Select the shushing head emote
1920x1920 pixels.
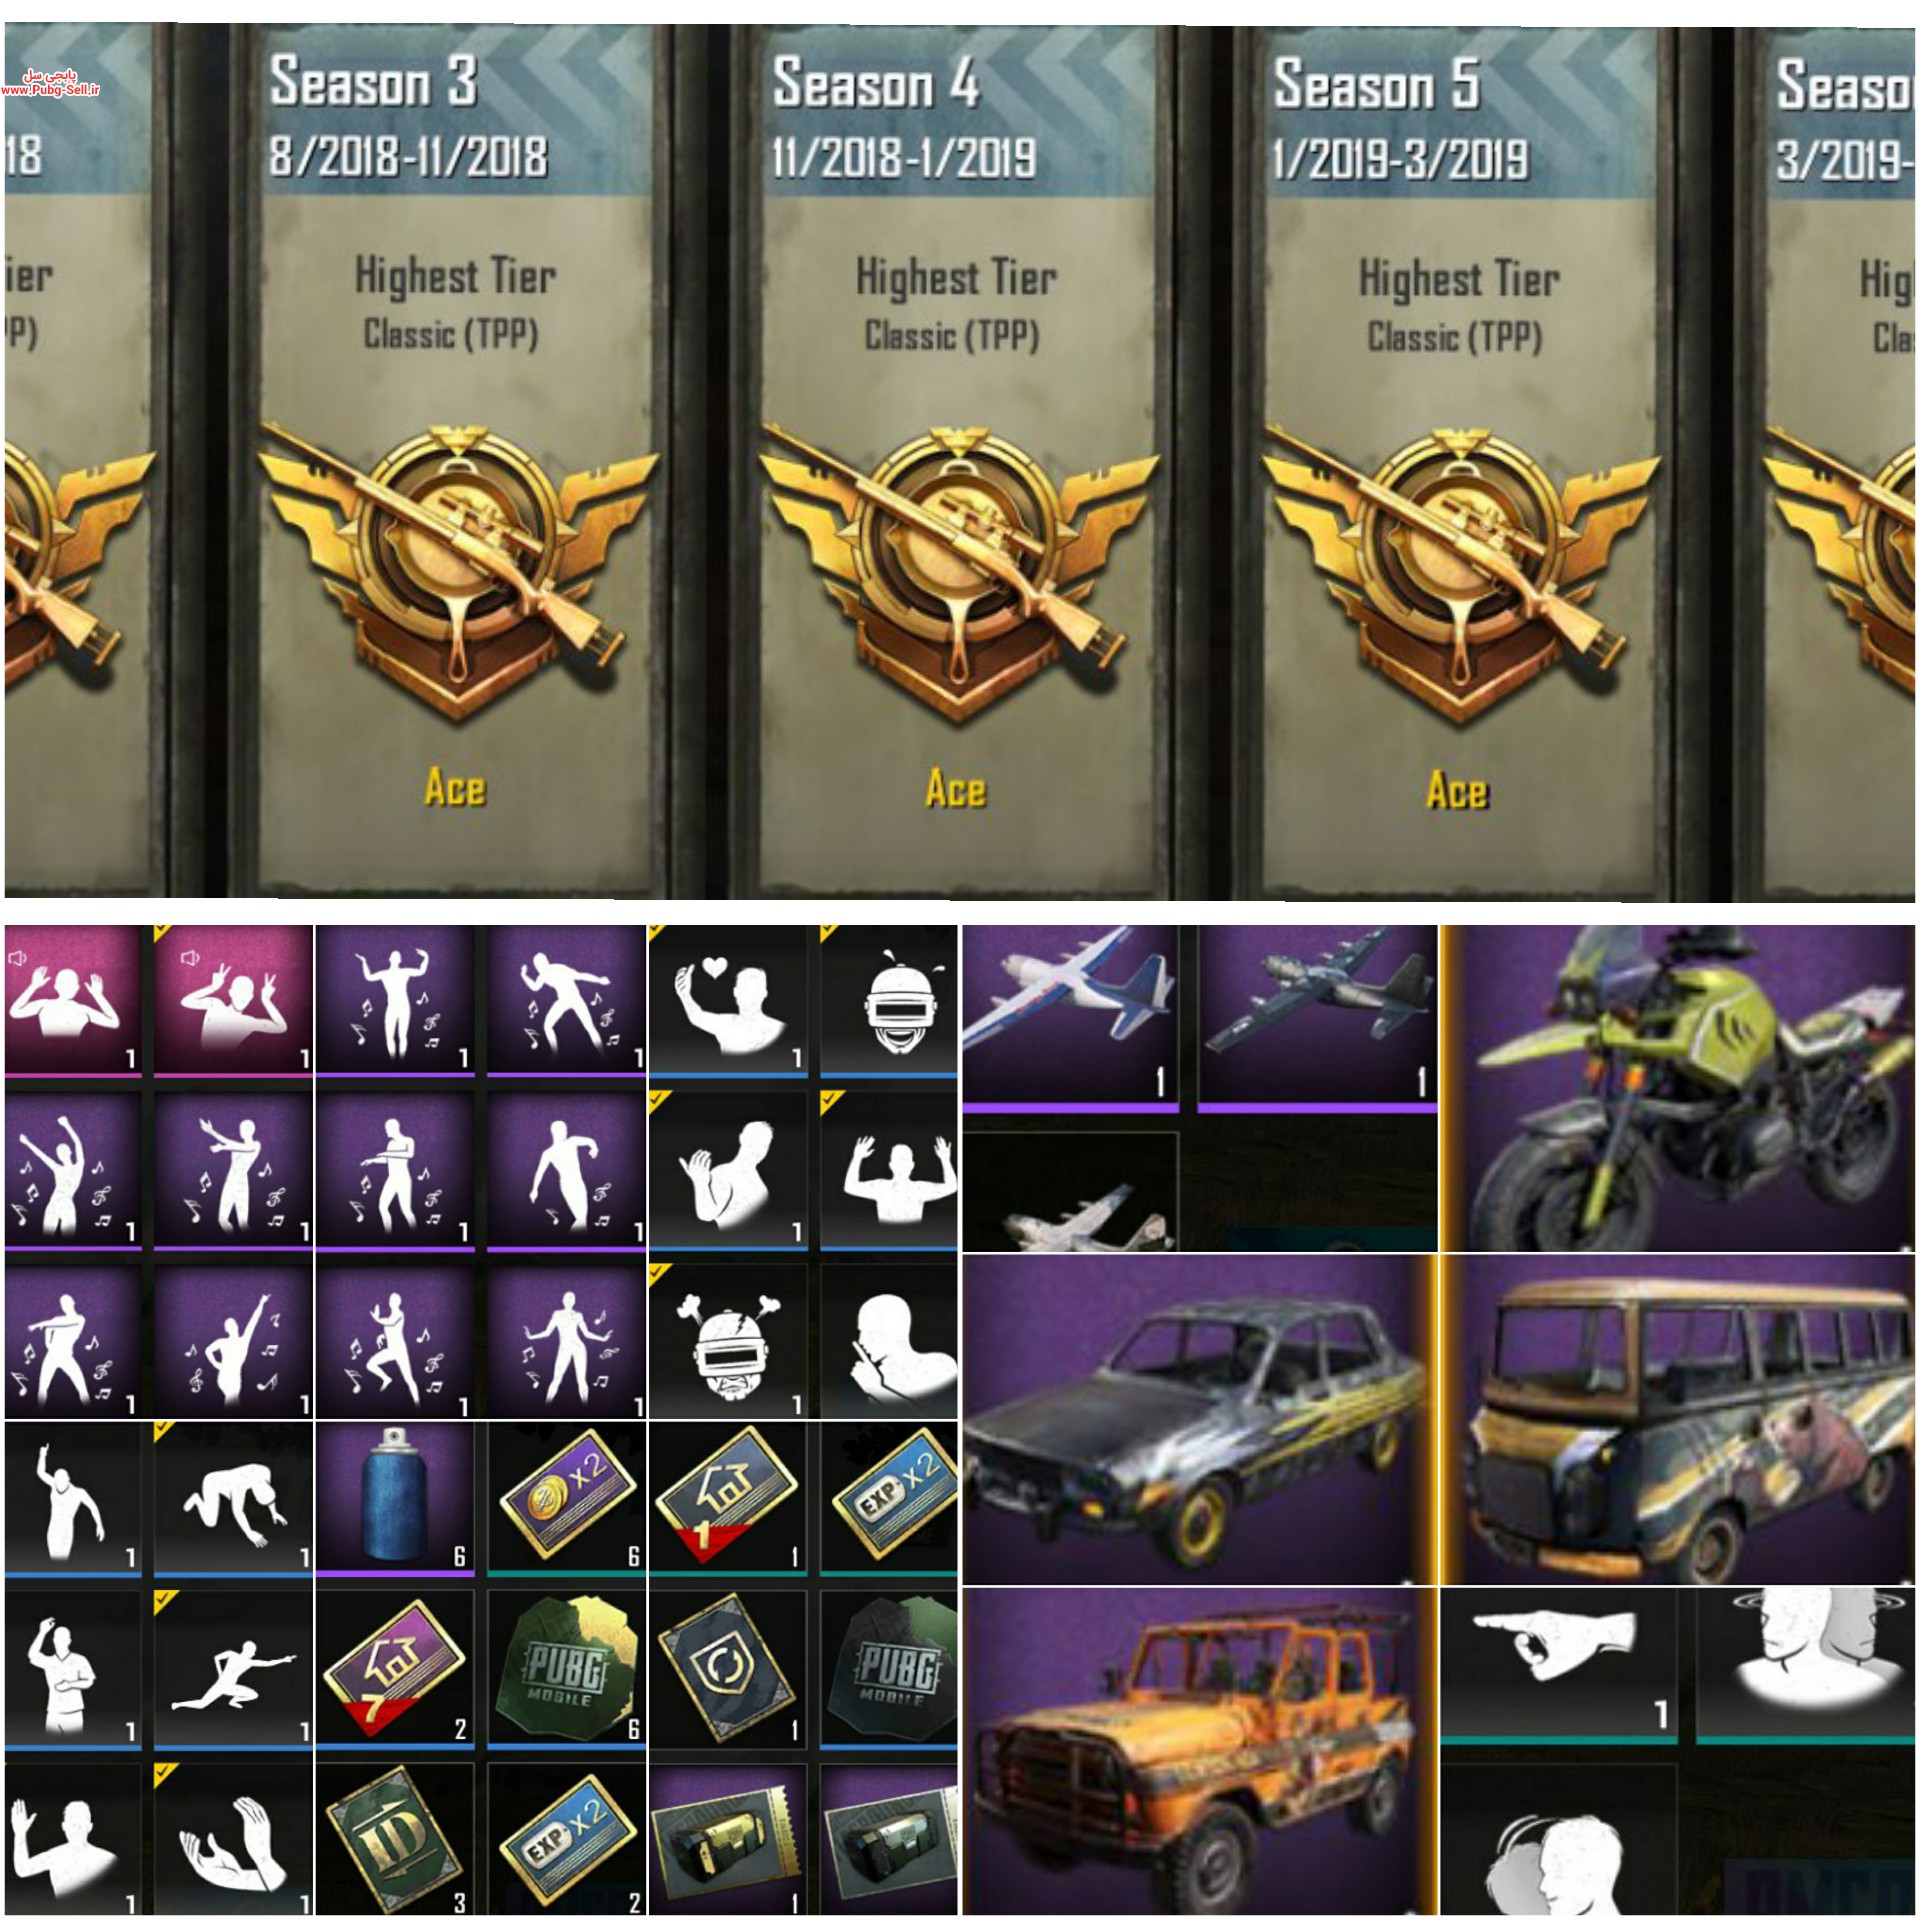pos(888,1342)
